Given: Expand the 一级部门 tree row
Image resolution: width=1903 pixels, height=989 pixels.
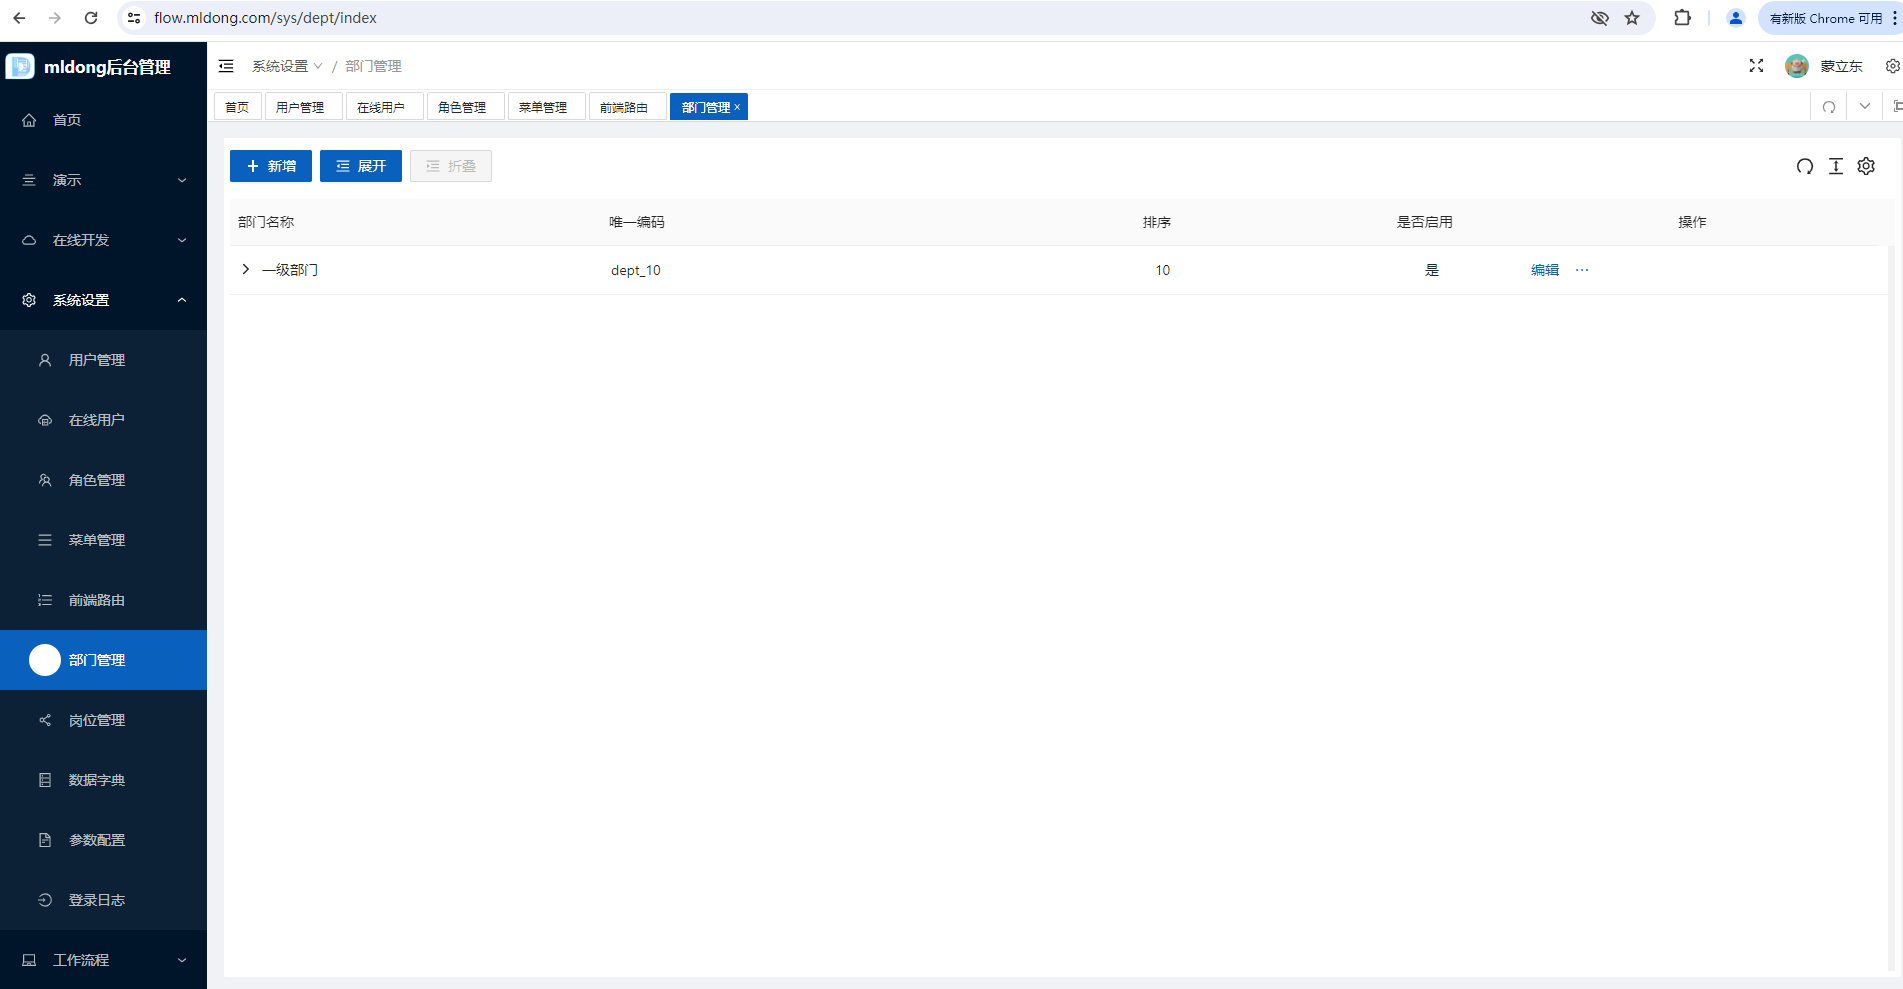Looking at the screenshot, I should click(246, 269).
